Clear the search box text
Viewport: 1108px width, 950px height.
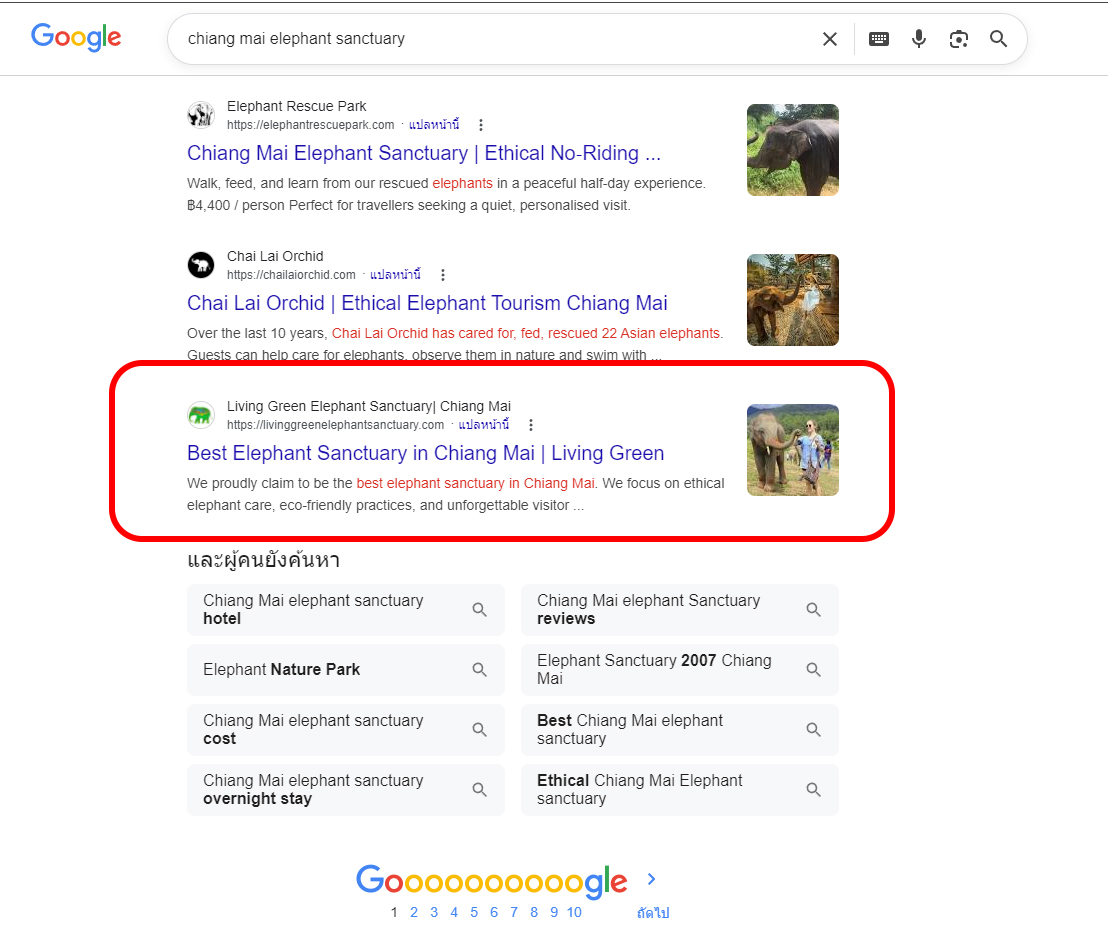coord(829,39)
